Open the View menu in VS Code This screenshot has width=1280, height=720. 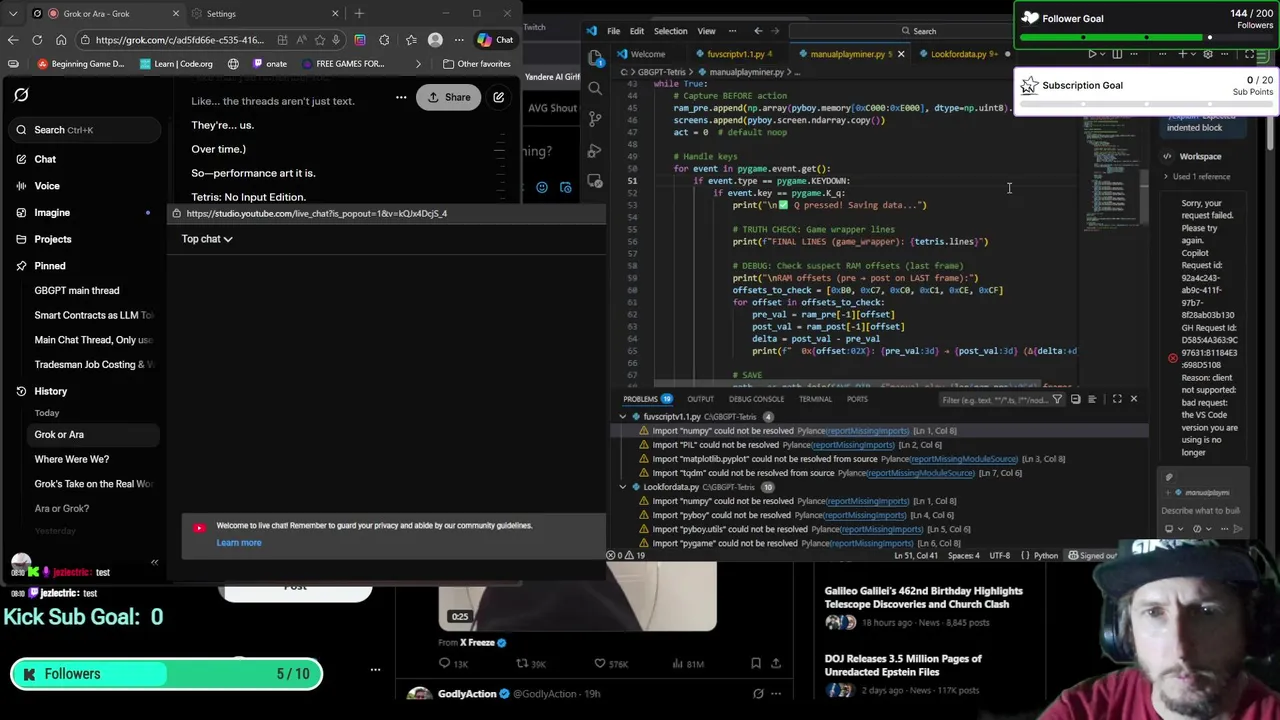[x=706, y=31]
